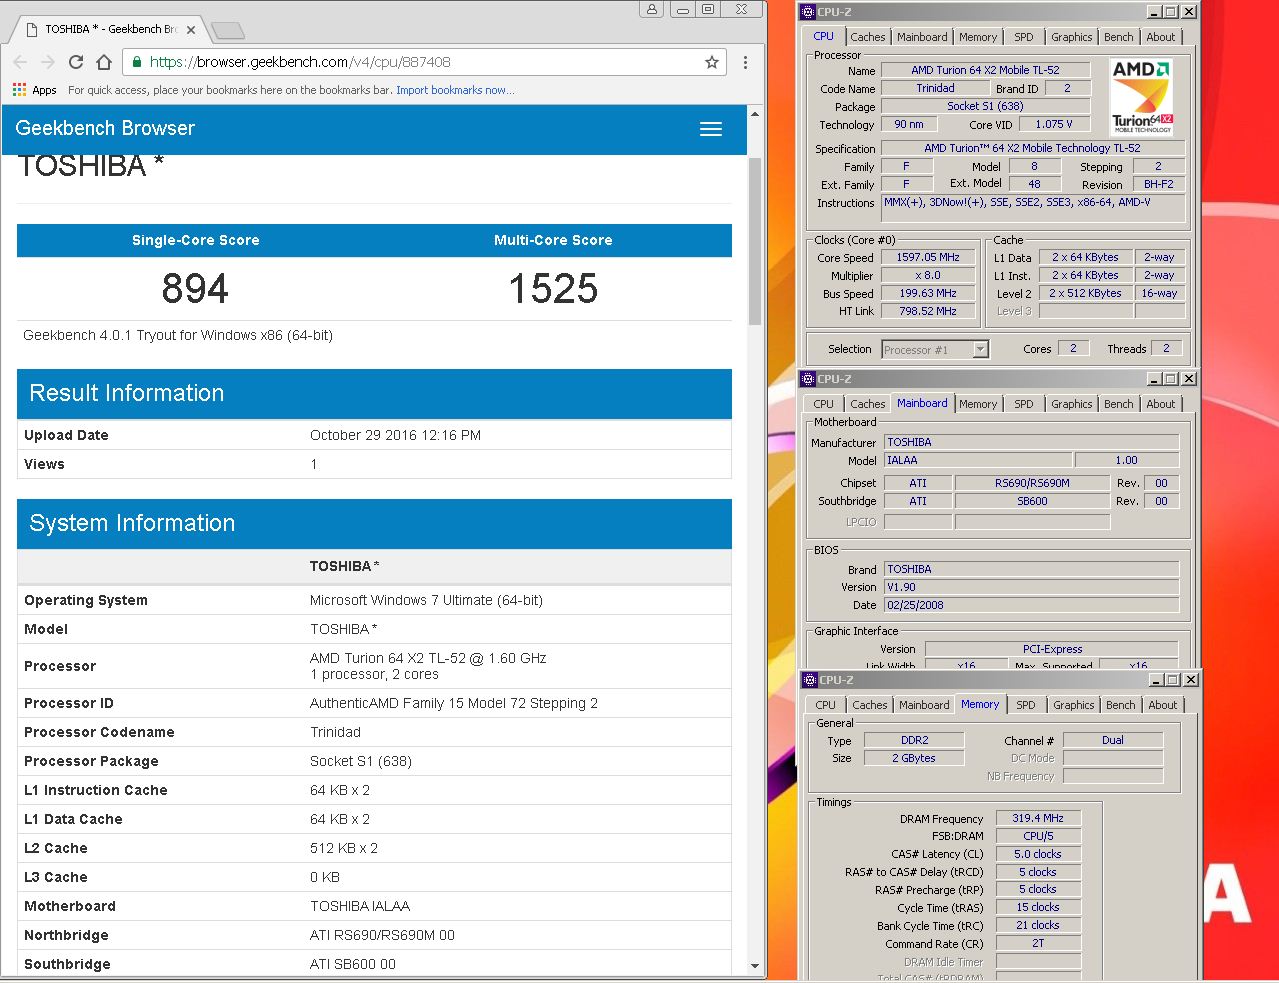This screenshot has height=983, width=1279.
Task: Switch to Bench tab in top CPU-Z window
Action: coord(1119,37)
